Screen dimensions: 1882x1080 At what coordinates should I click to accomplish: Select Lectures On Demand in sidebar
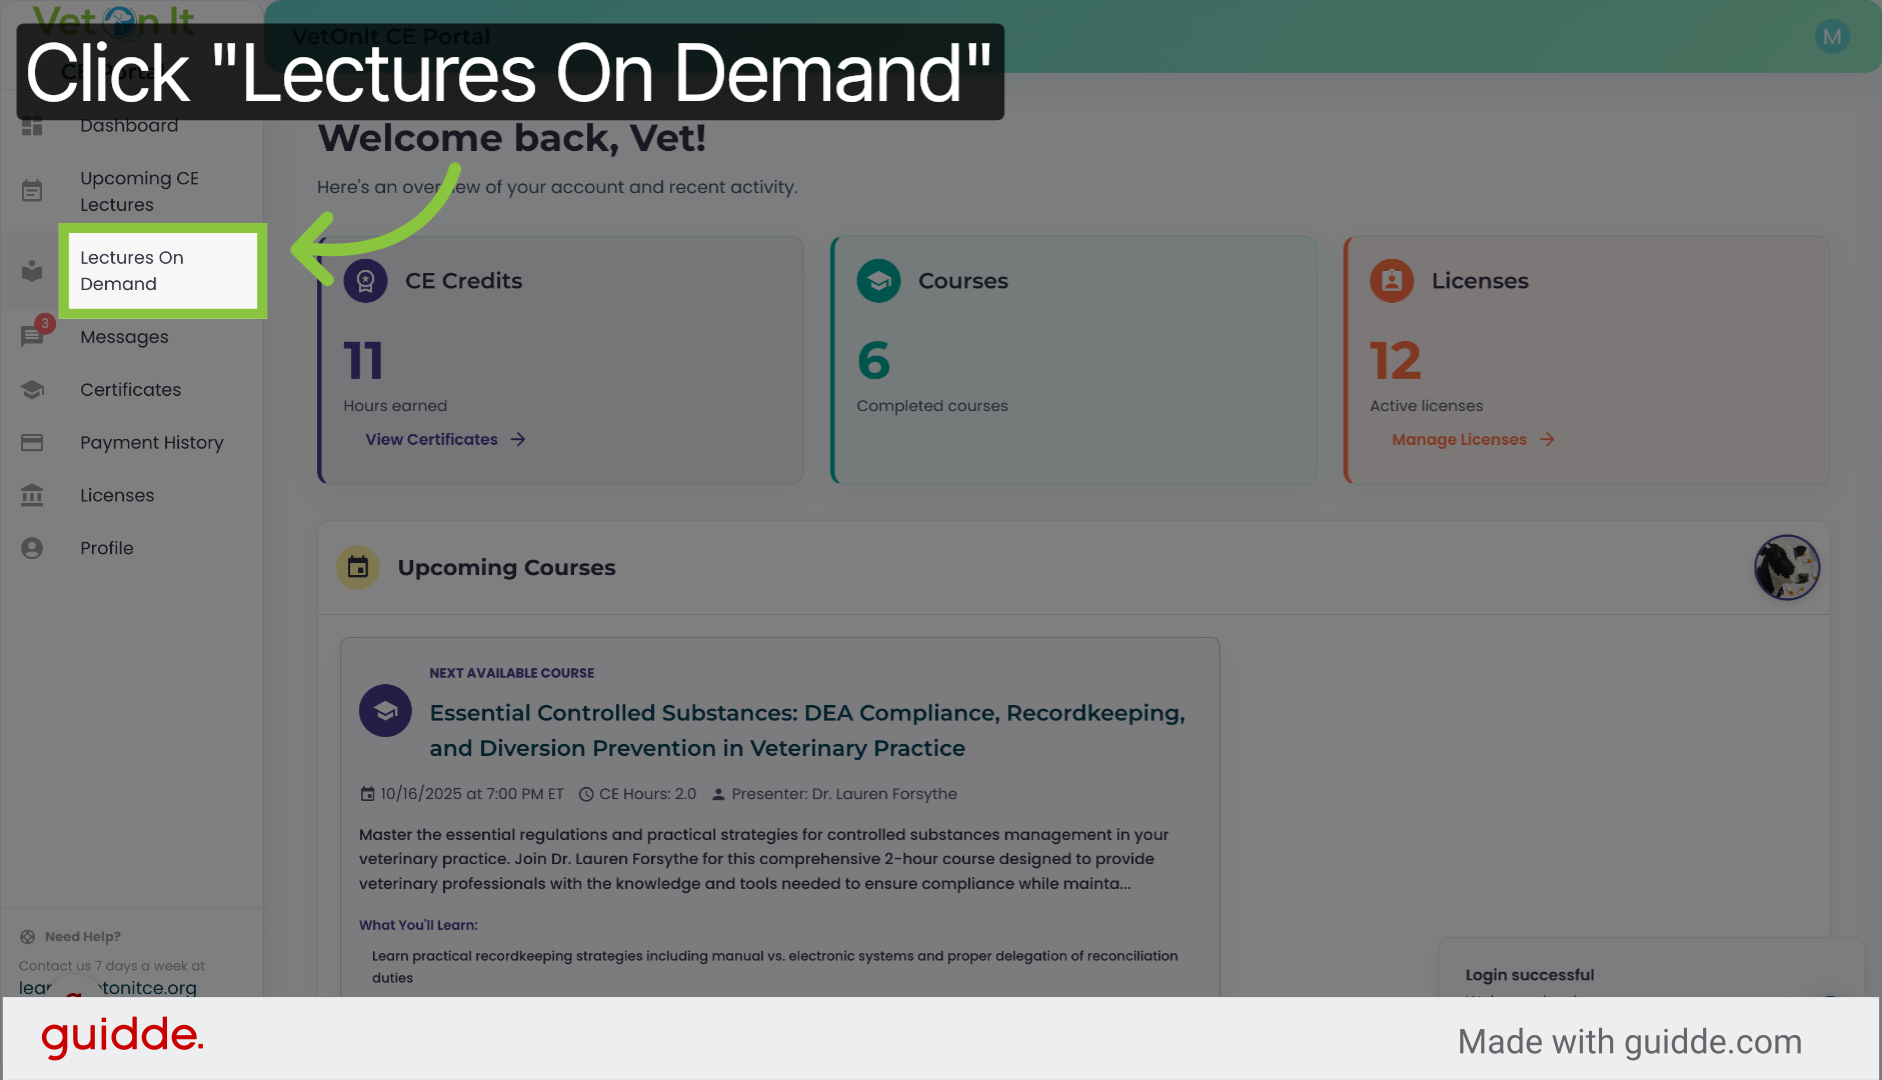(132, 271)
